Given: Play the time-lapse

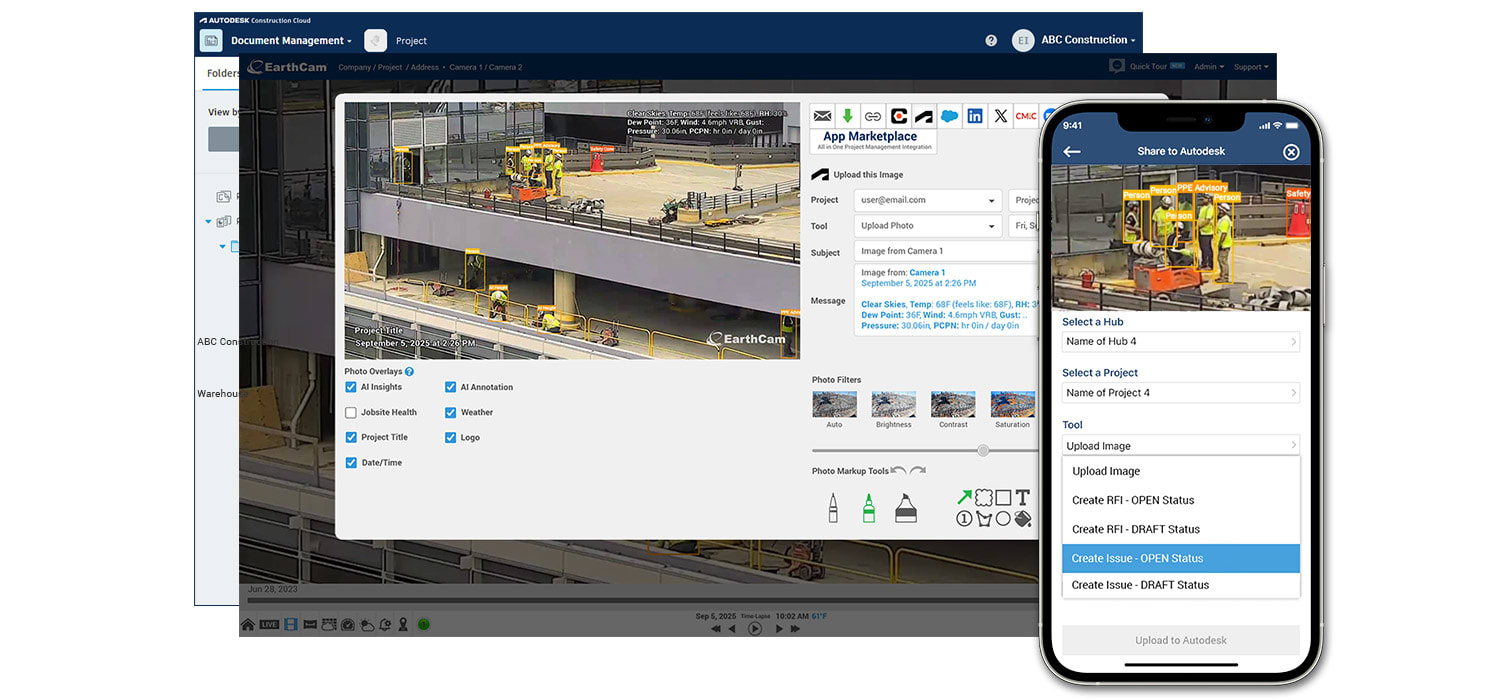Looking at the screenshot, I should coord(755,629).
